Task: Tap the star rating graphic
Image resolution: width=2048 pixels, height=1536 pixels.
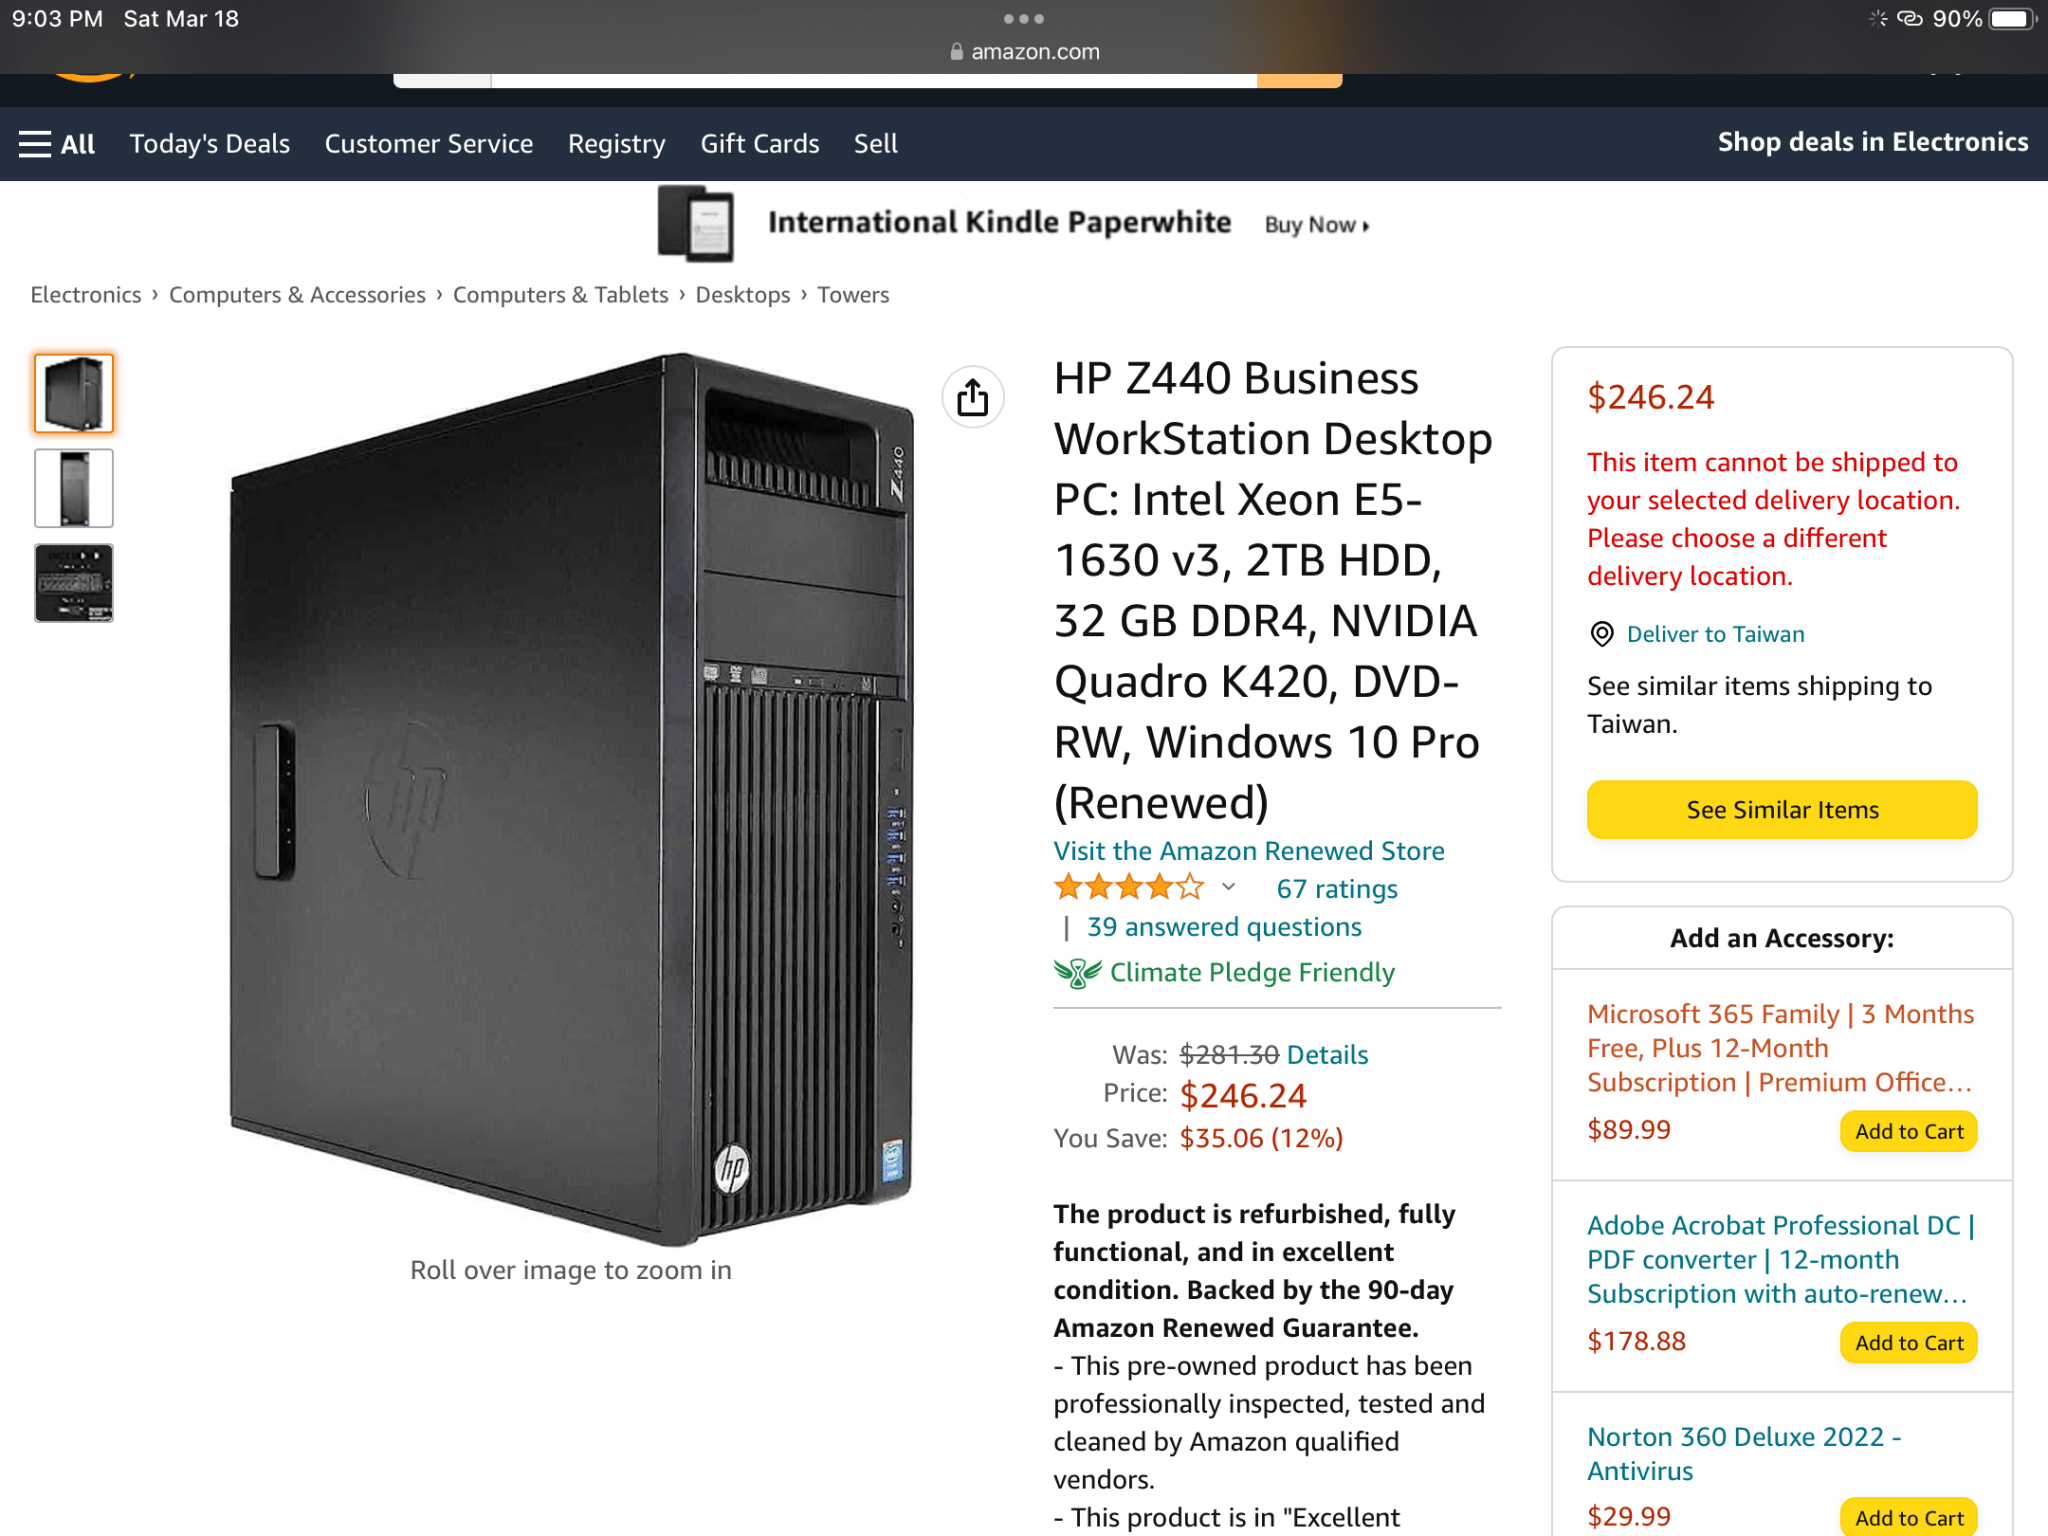Action: pyautogui.click(x=1129, y=887)
